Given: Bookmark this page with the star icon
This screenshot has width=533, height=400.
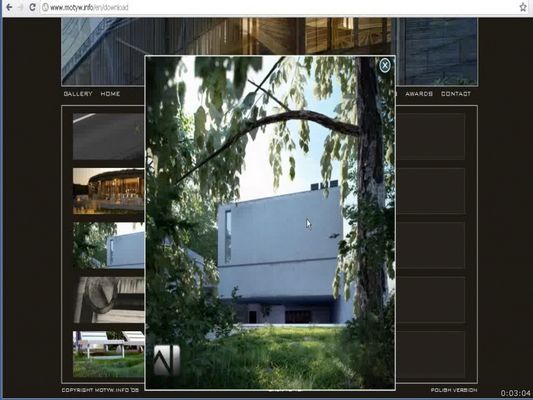Looking at the screenshot, I should 523,7.
